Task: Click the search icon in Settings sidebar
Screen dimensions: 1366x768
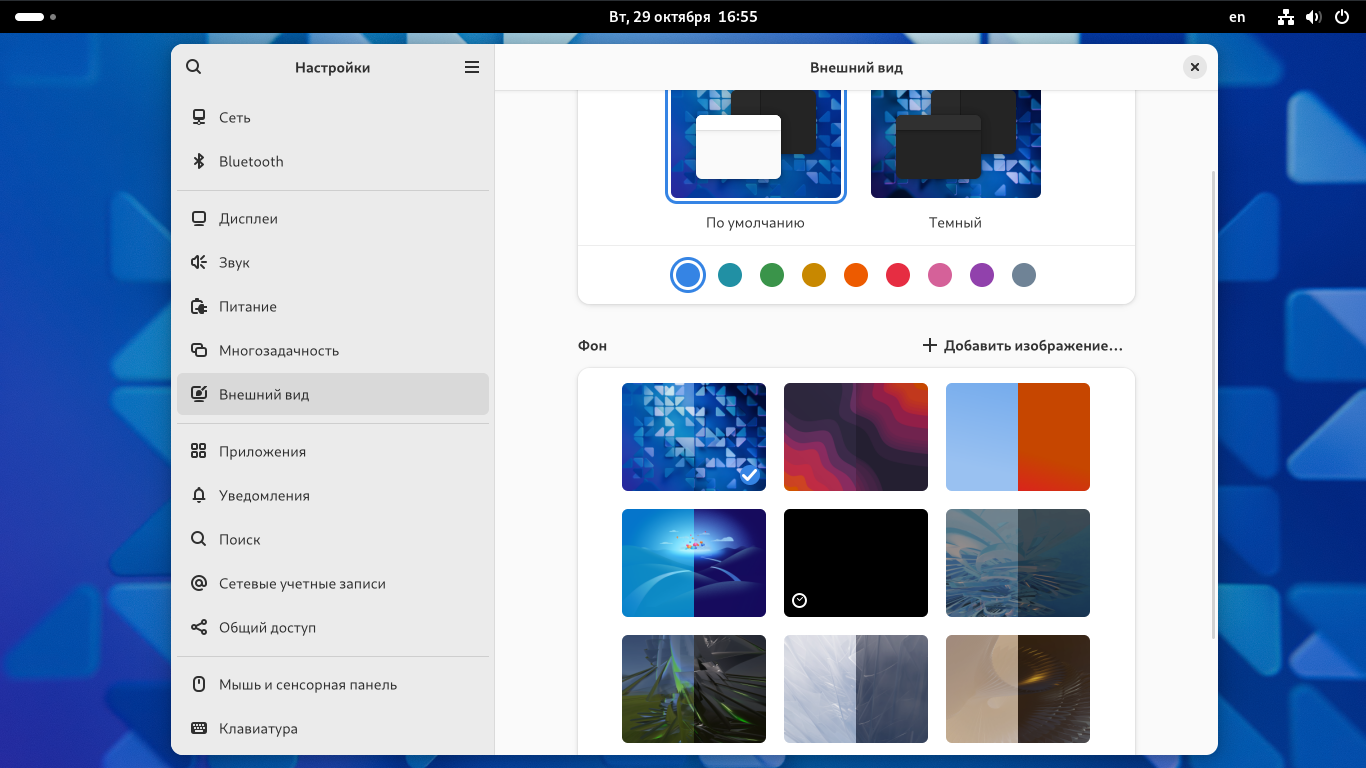Action: pyautogui.click(x=194, y=67)
